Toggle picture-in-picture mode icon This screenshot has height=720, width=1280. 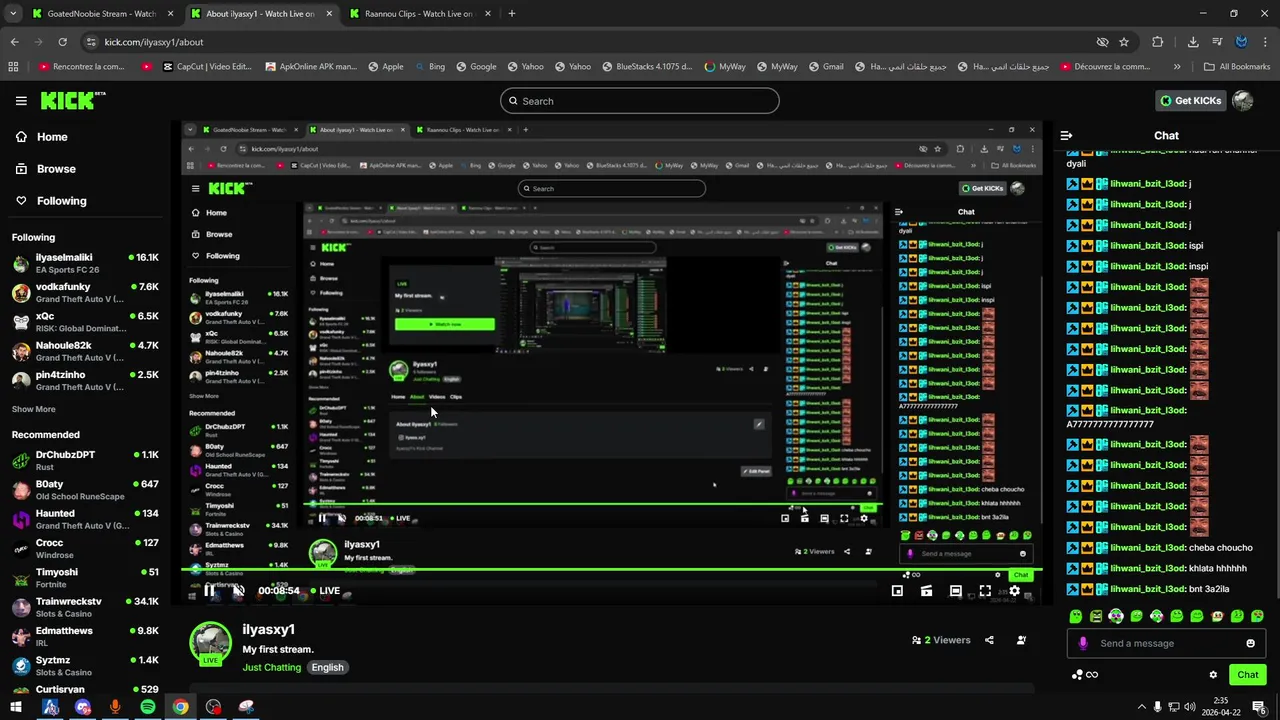[x=897, y=591]
